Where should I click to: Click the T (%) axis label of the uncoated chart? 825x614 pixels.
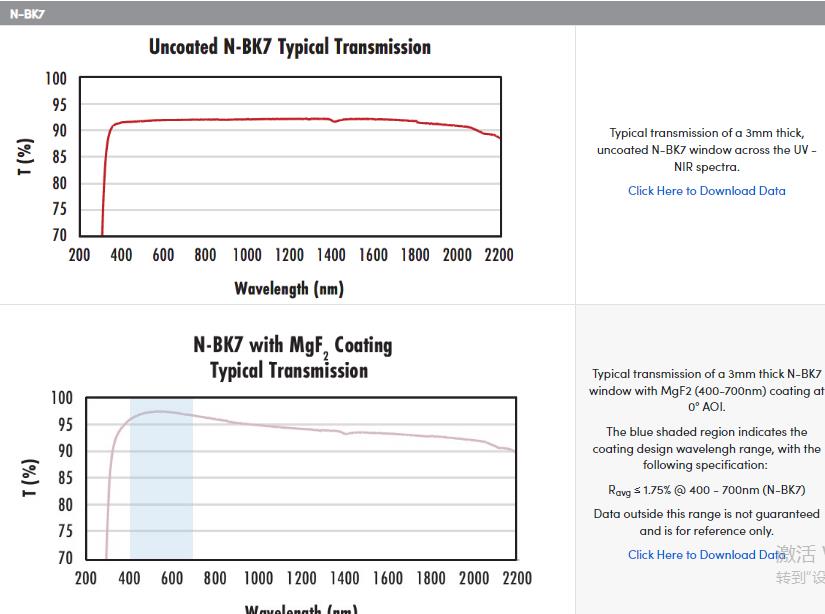click(x=27, y=157)
